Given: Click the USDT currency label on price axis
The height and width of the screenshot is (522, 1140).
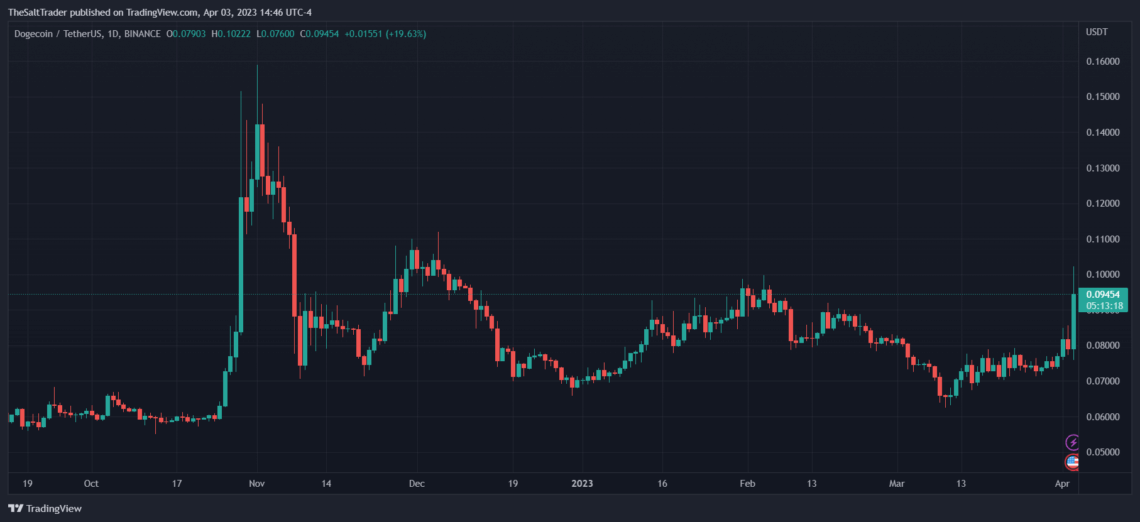Looking at the screenshot, I should 1095,32.
